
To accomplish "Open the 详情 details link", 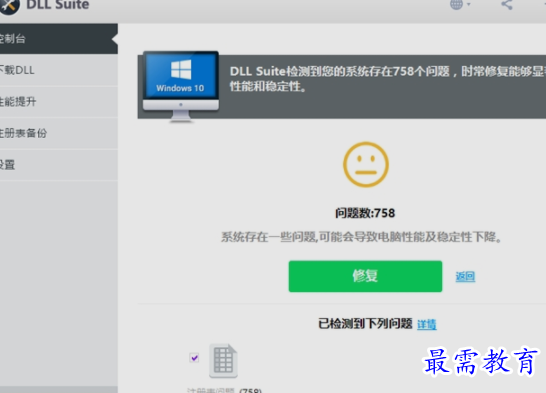I will point(427,324).
